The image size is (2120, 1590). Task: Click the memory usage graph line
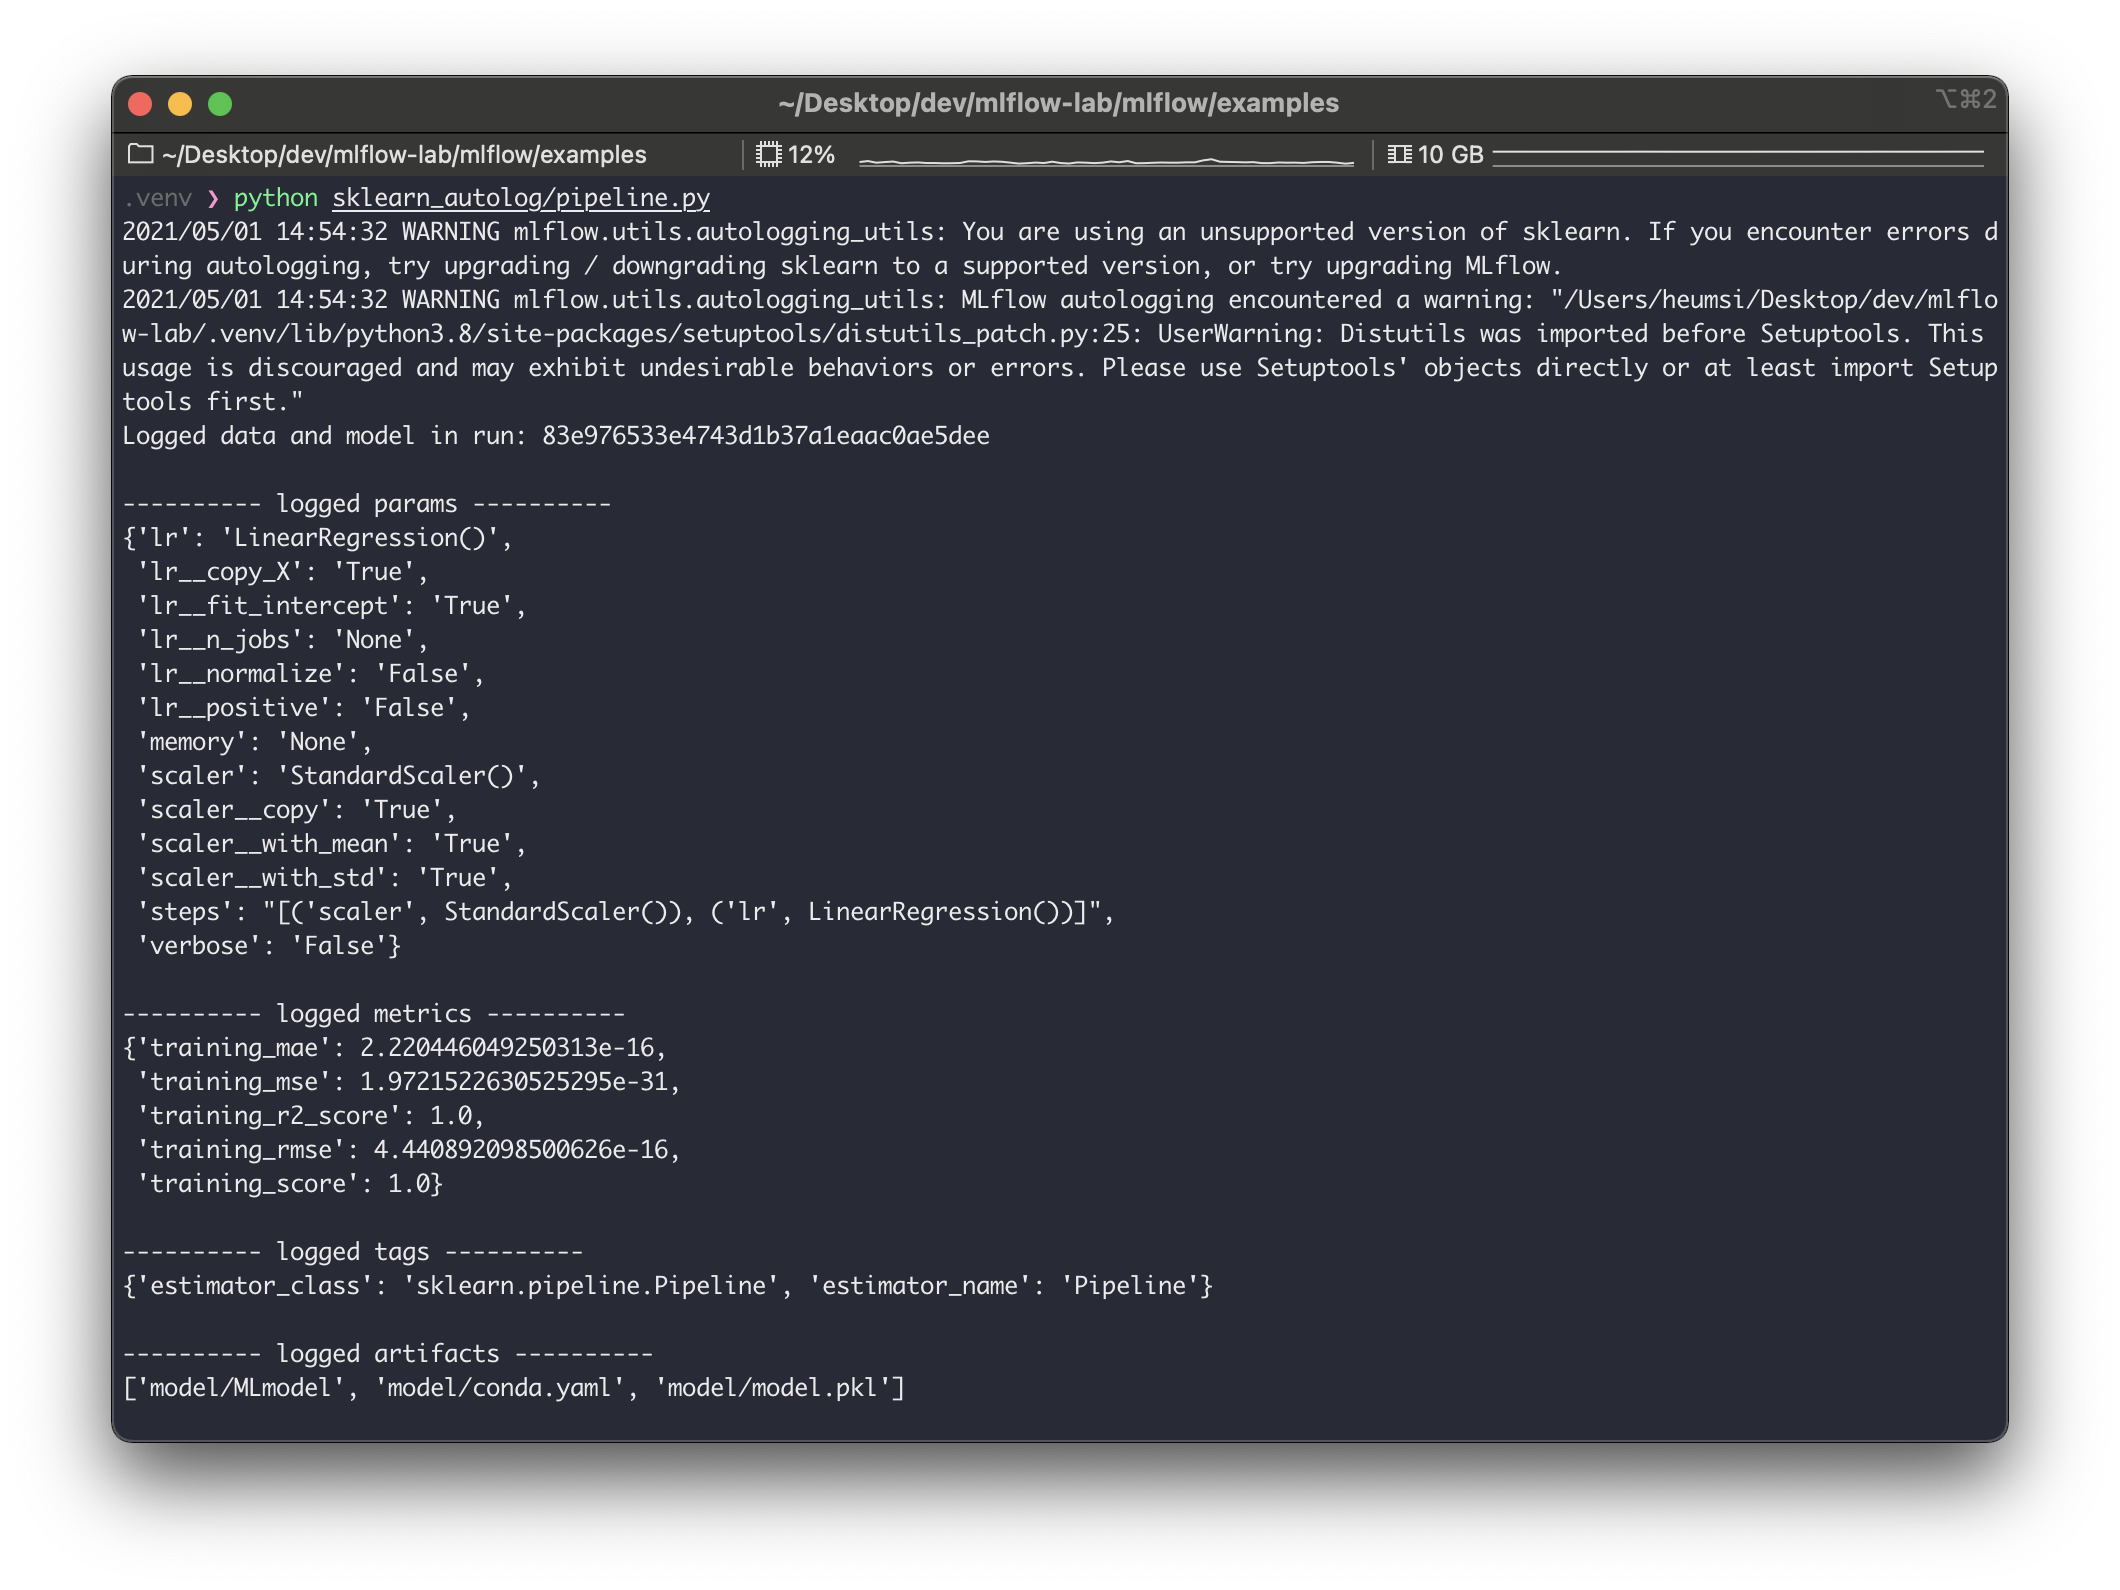point(1737,154)
